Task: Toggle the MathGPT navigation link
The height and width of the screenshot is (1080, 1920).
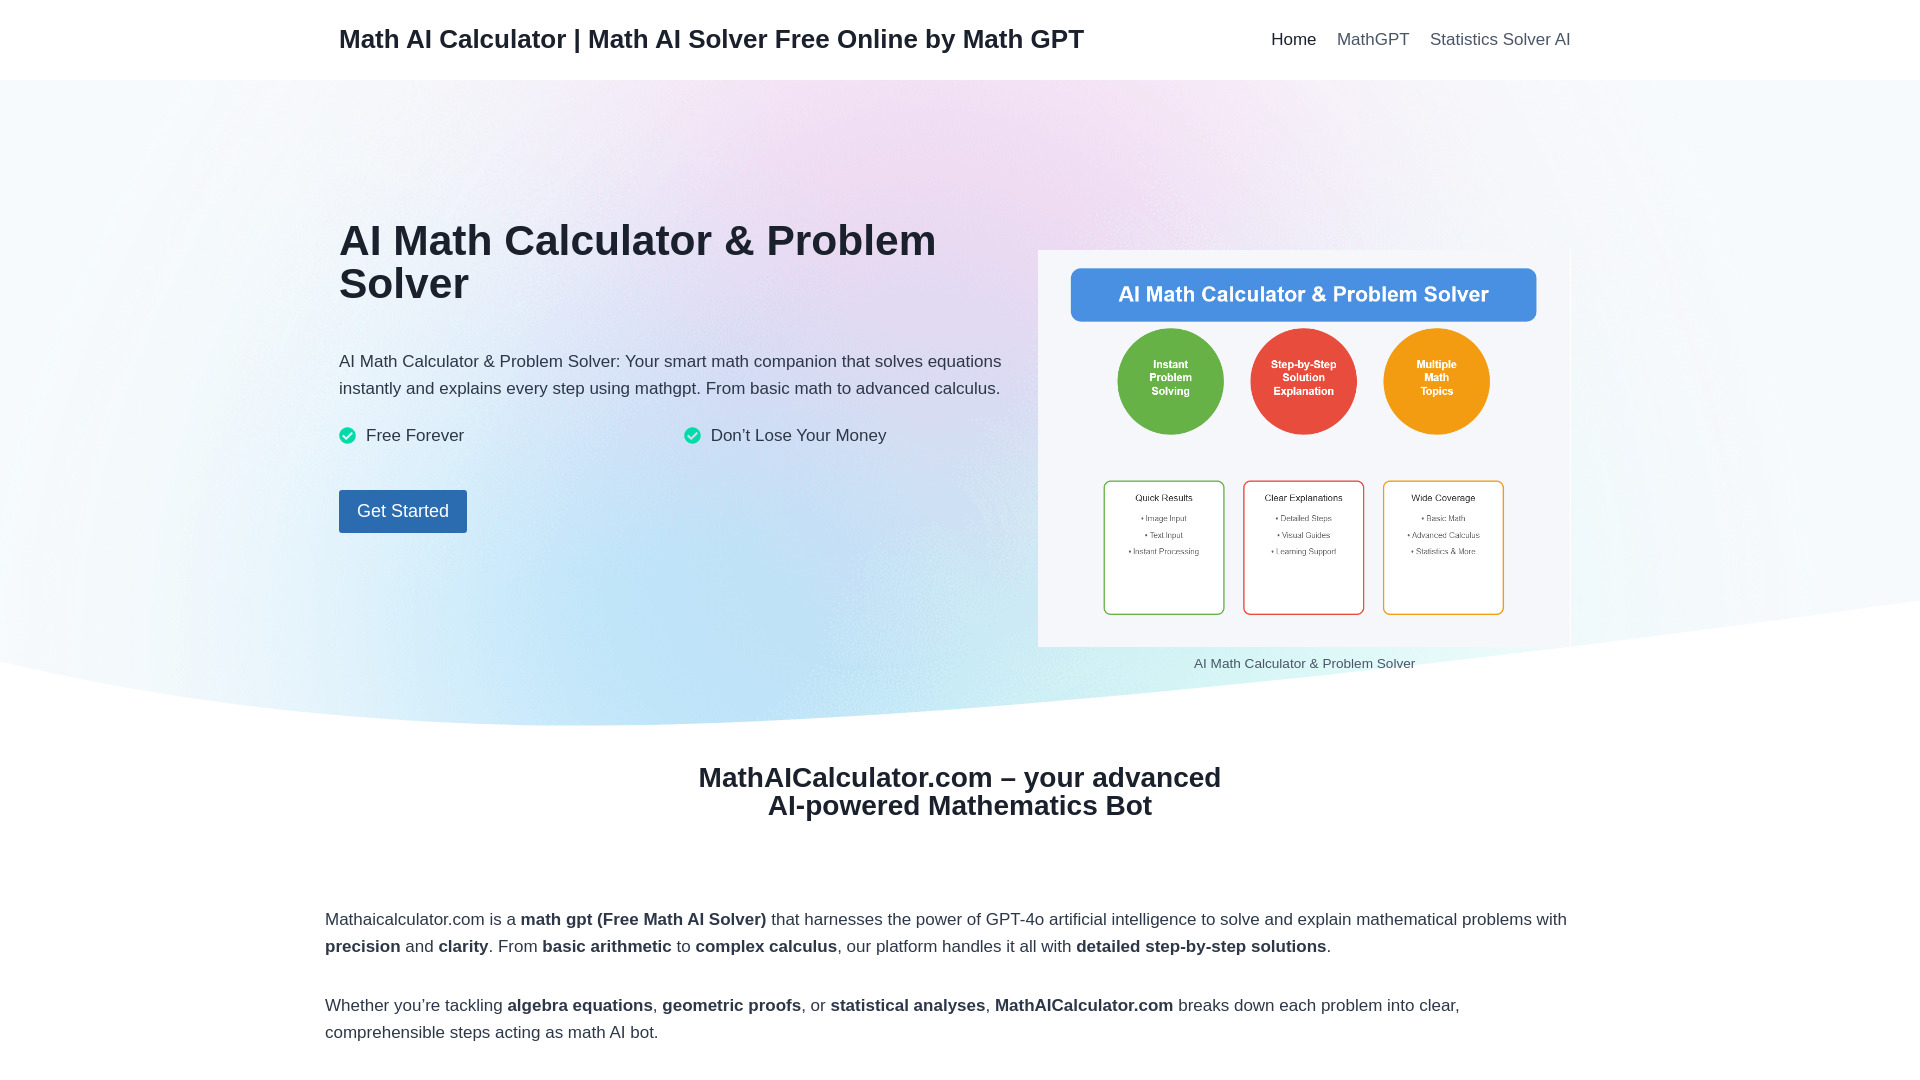Action: point(1373,40)
